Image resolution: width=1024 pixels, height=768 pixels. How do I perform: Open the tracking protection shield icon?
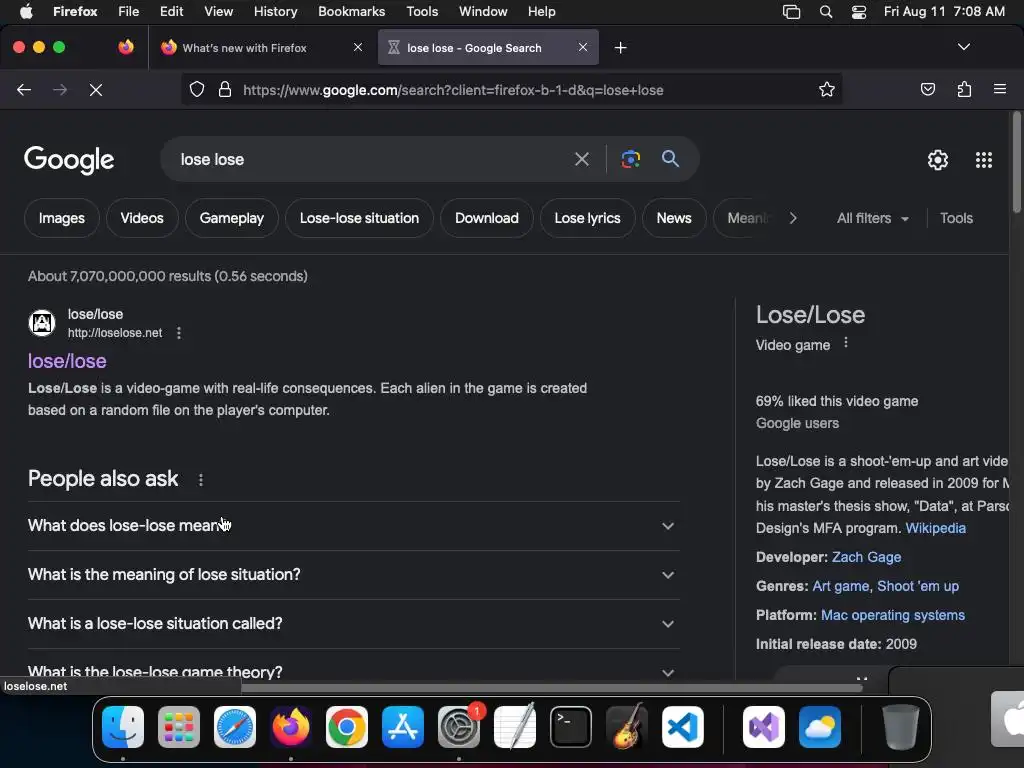(x=197, y=89)
